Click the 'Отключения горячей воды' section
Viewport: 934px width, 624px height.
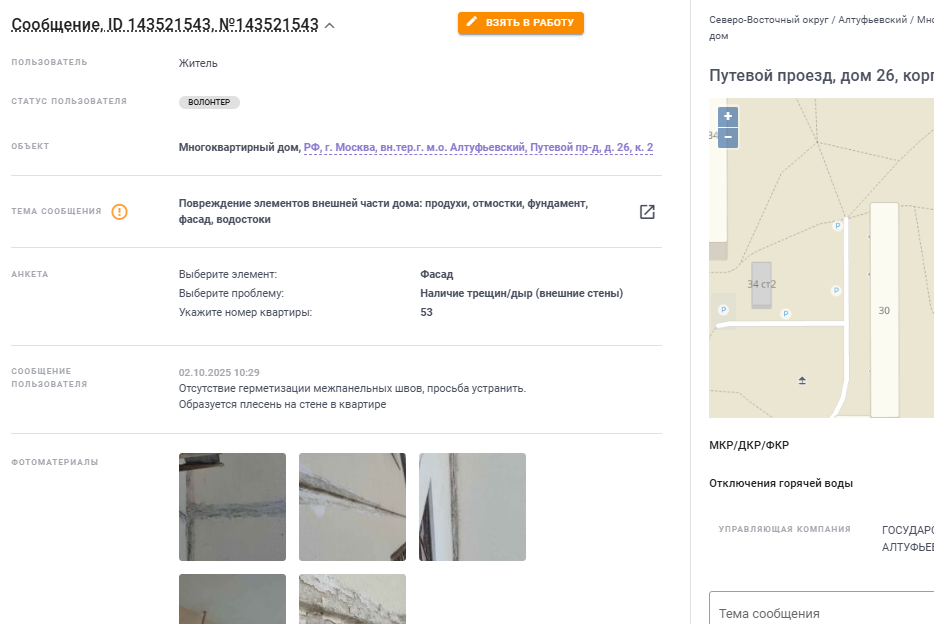[781, 483]
